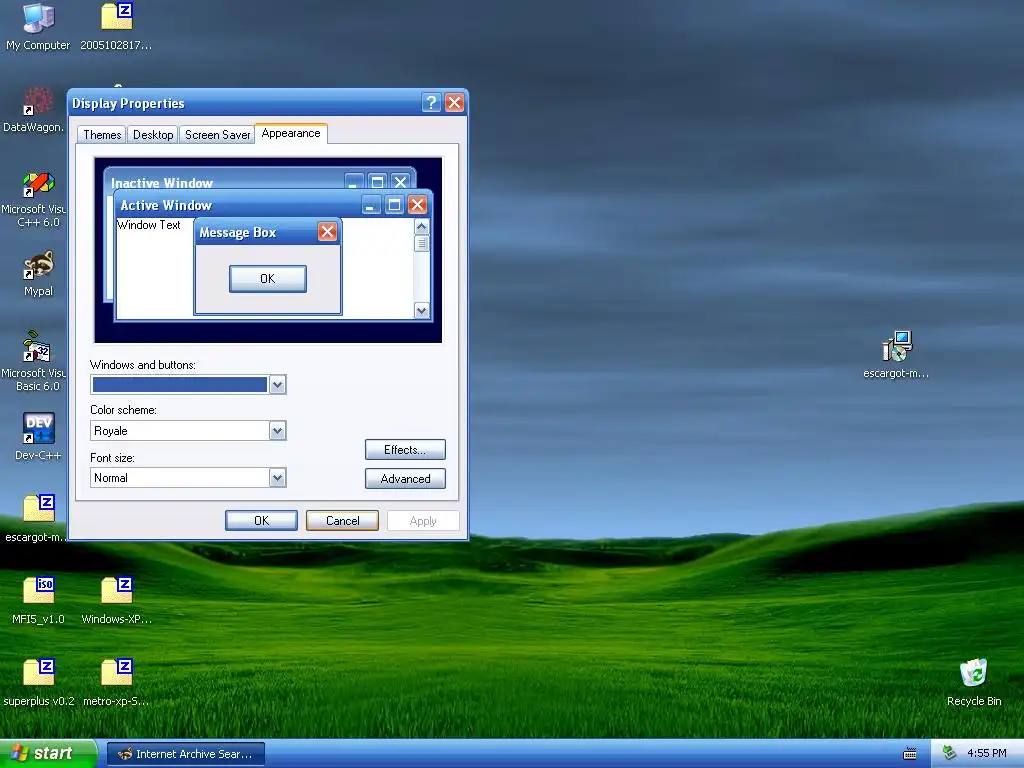Select the MFI5_v1.0 iso file icon
1024x768 pixels.
(x=38, y=600)
